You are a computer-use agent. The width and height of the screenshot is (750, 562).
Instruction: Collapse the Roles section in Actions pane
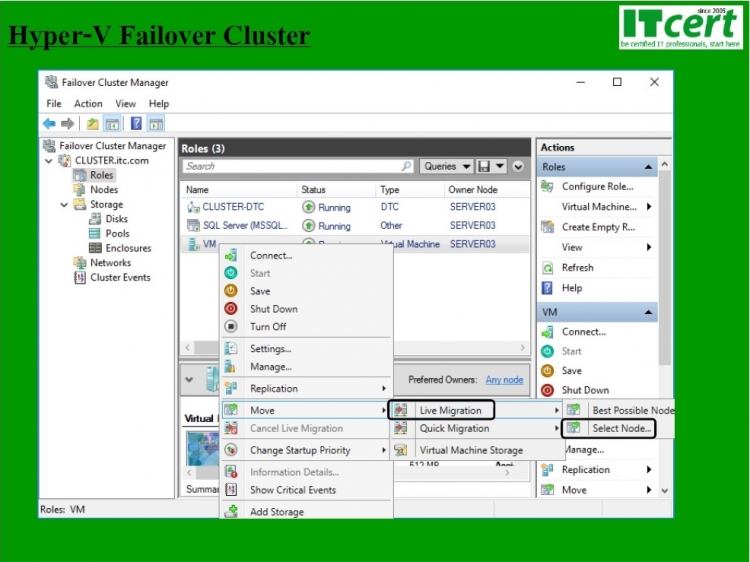pos(648,167)
